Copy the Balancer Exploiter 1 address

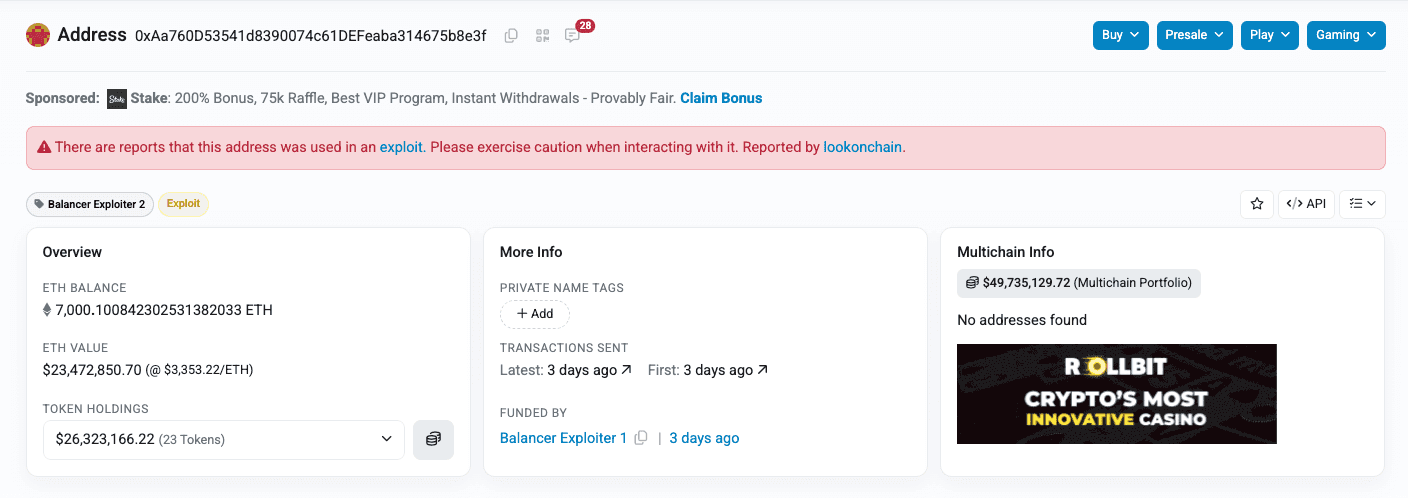[641, 438]
